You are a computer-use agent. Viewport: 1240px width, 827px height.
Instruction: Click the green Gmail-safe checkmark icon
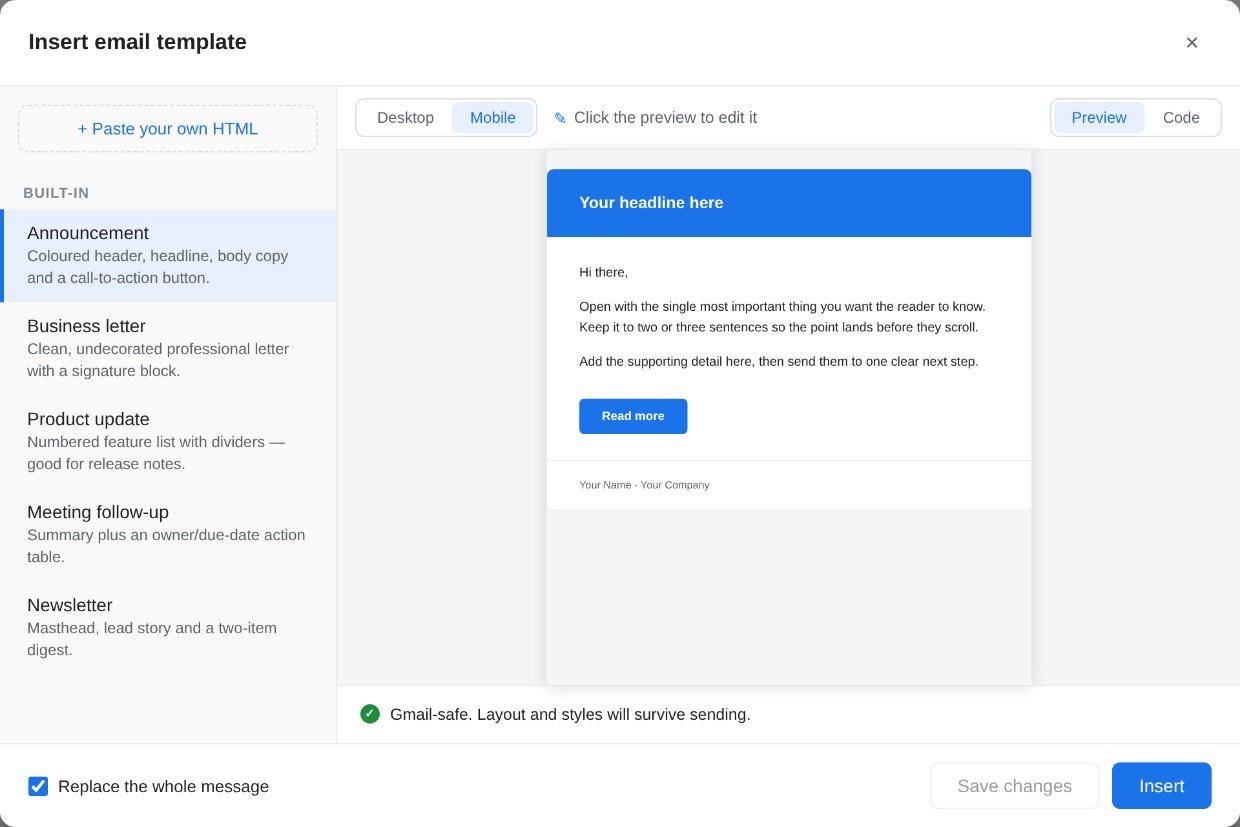pos(370,714)
